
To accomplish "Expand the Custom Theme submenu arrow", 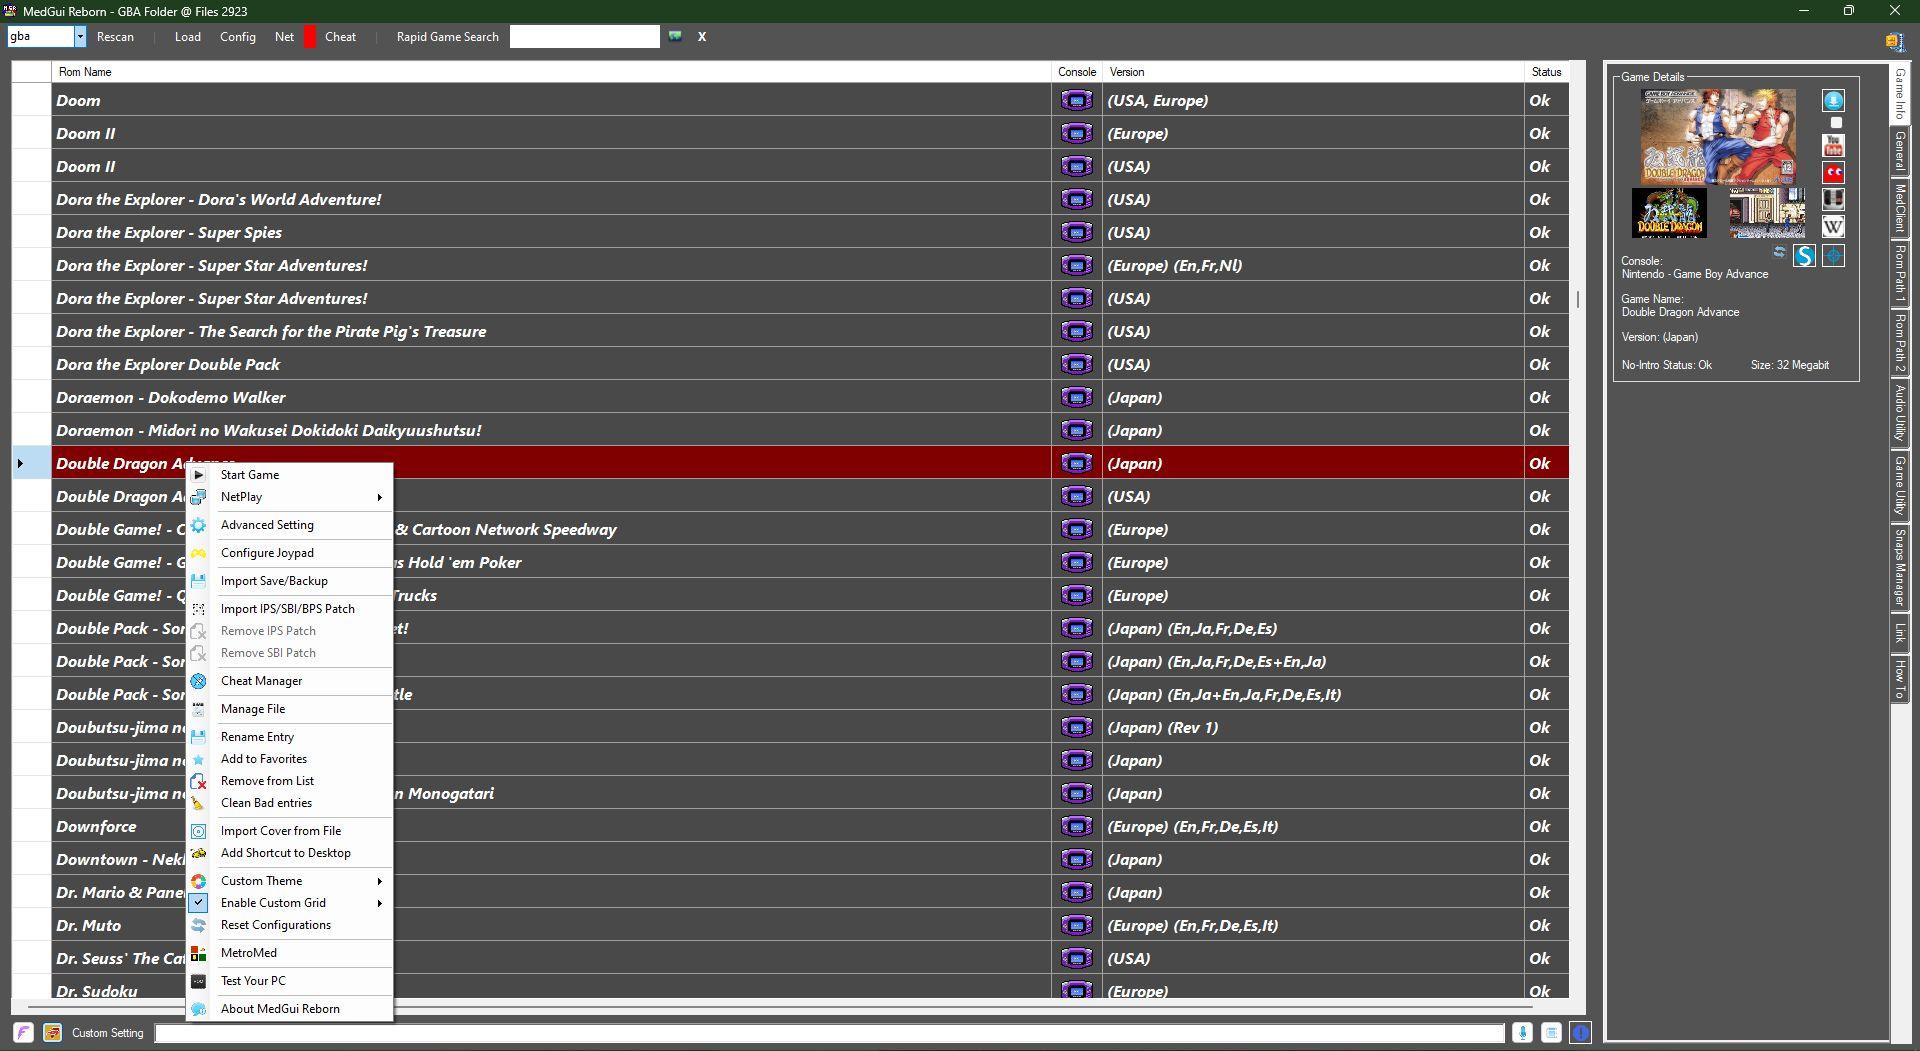I will (380, 881).
